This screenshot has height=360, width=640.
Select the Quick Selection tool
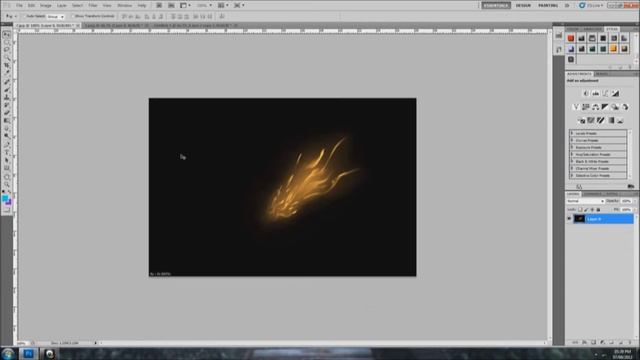pos(7,58)
